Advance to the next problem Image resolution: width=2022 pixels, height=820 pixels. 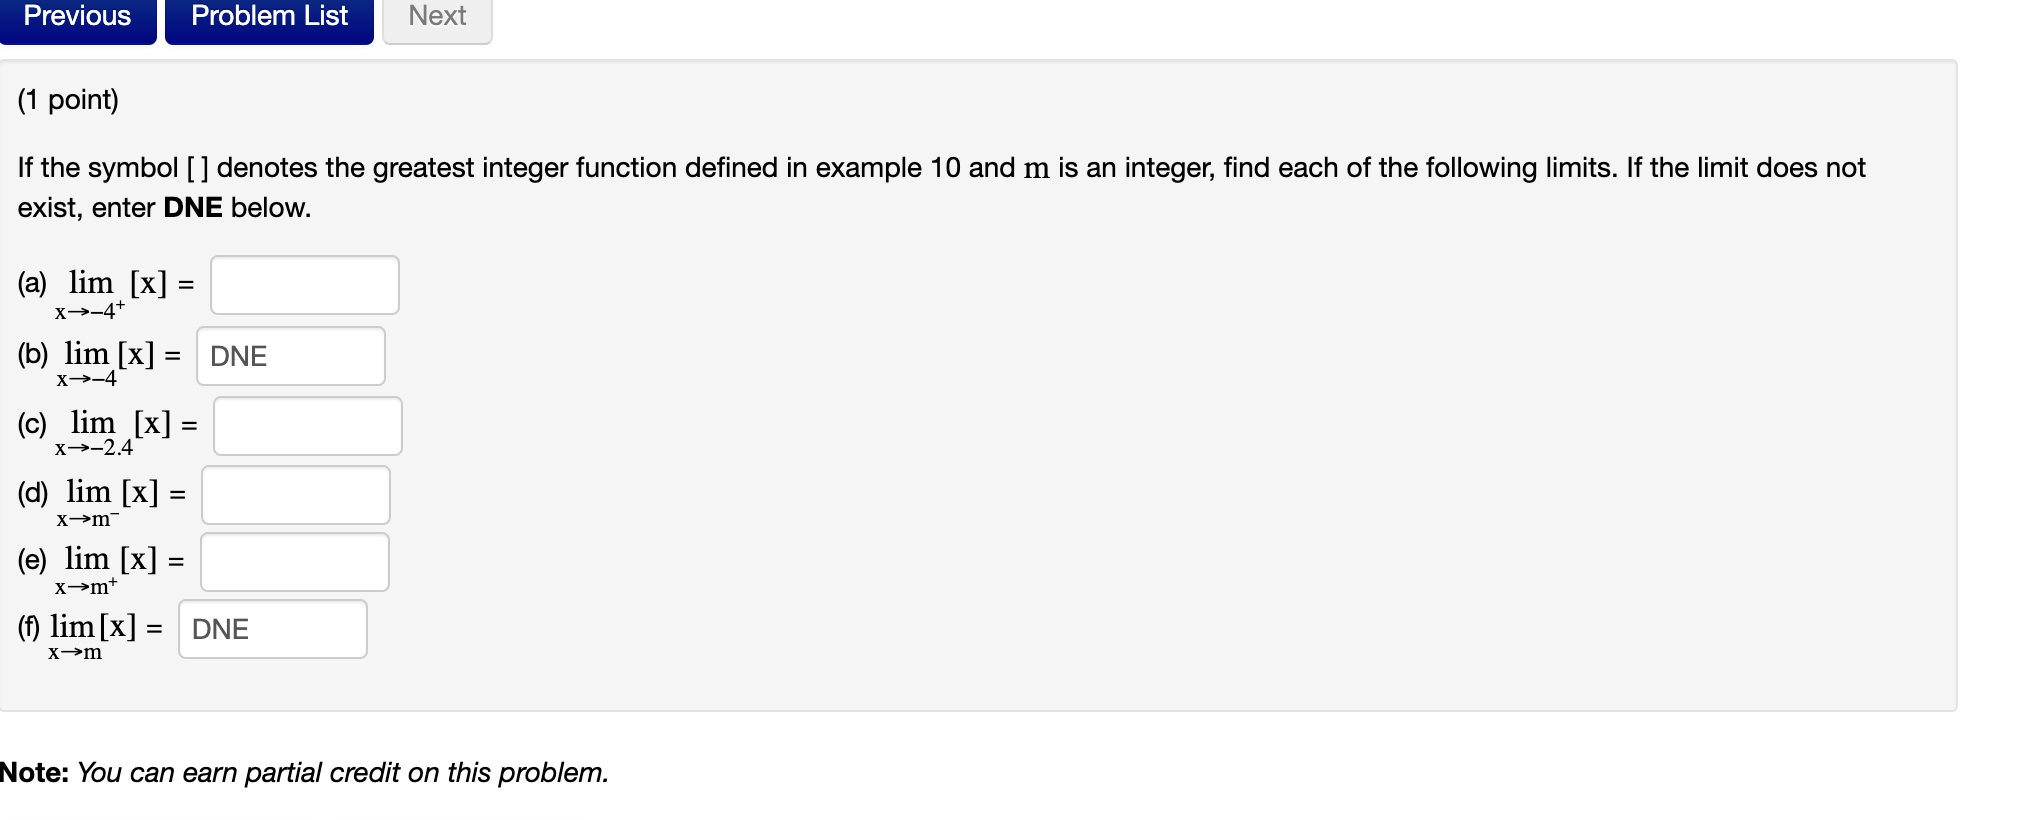pos(436,16)
